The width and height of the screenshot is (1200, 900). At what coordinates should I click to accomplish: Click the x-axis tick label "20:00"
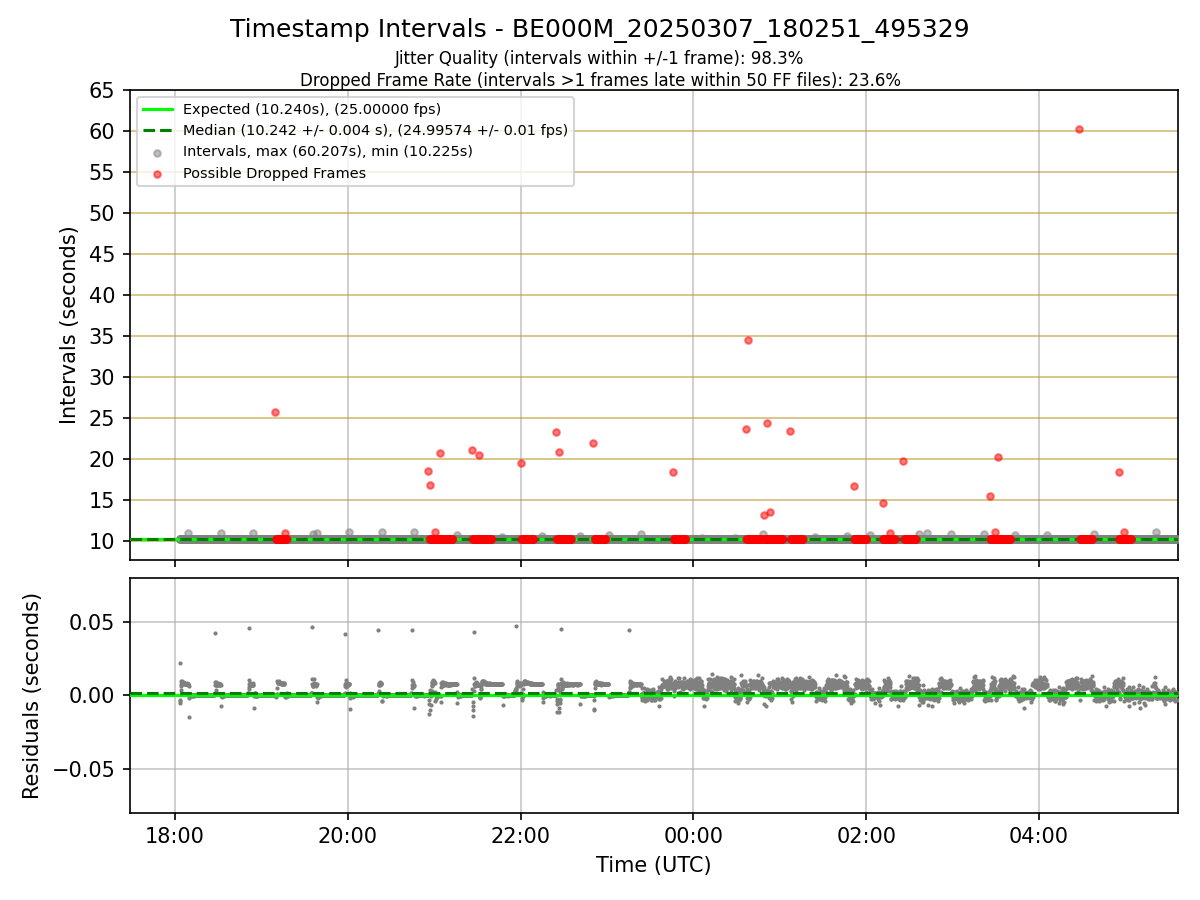(x=348, y=834)
